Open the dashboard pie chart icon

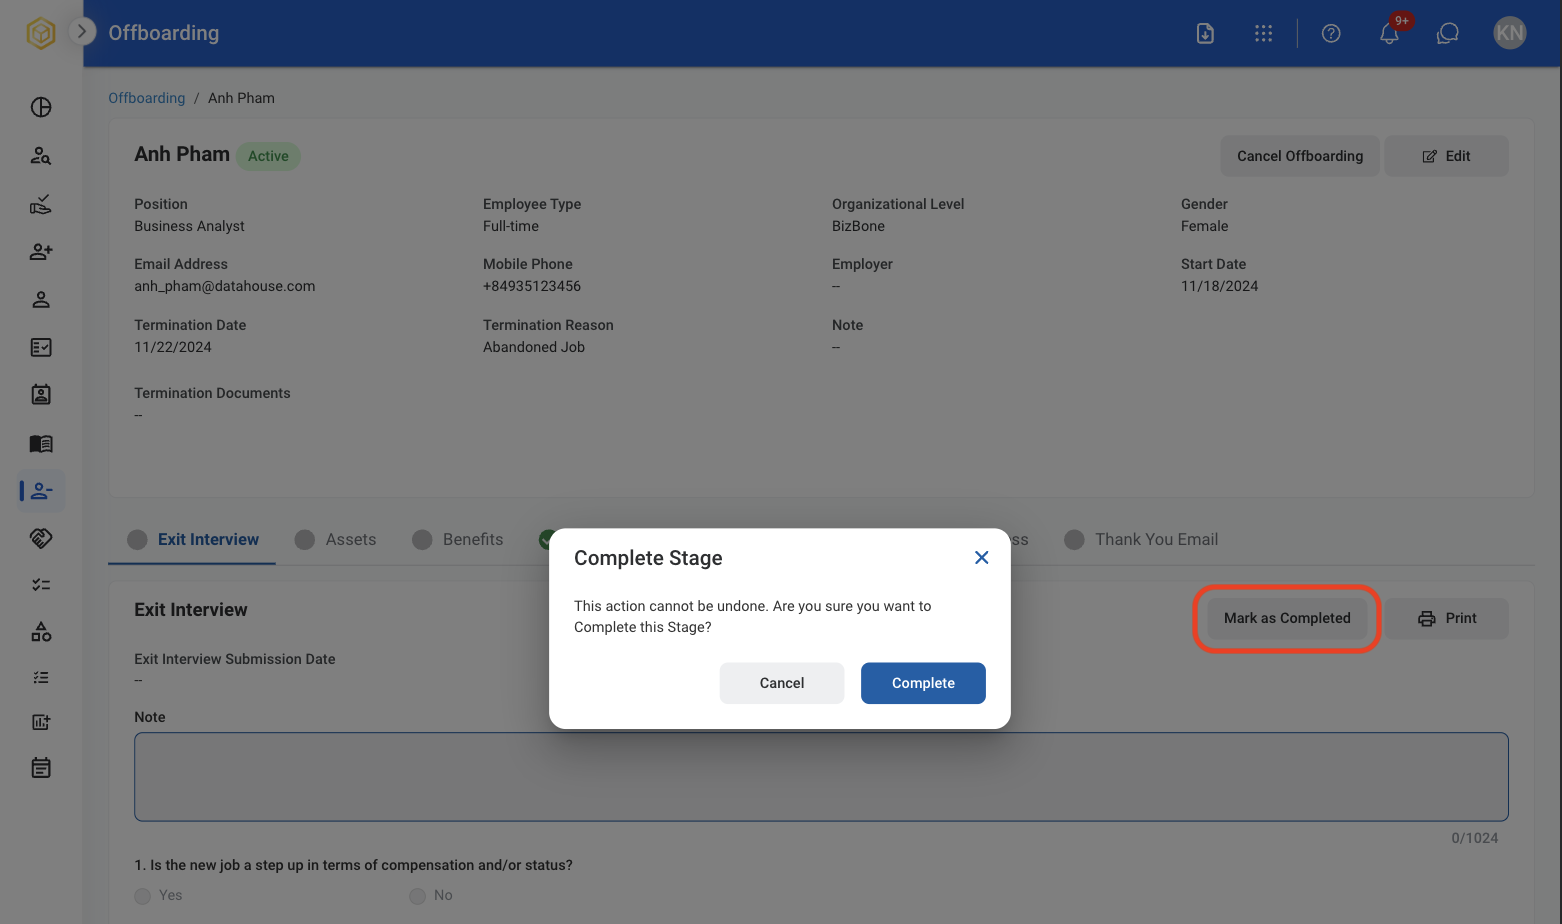(41, 107)
